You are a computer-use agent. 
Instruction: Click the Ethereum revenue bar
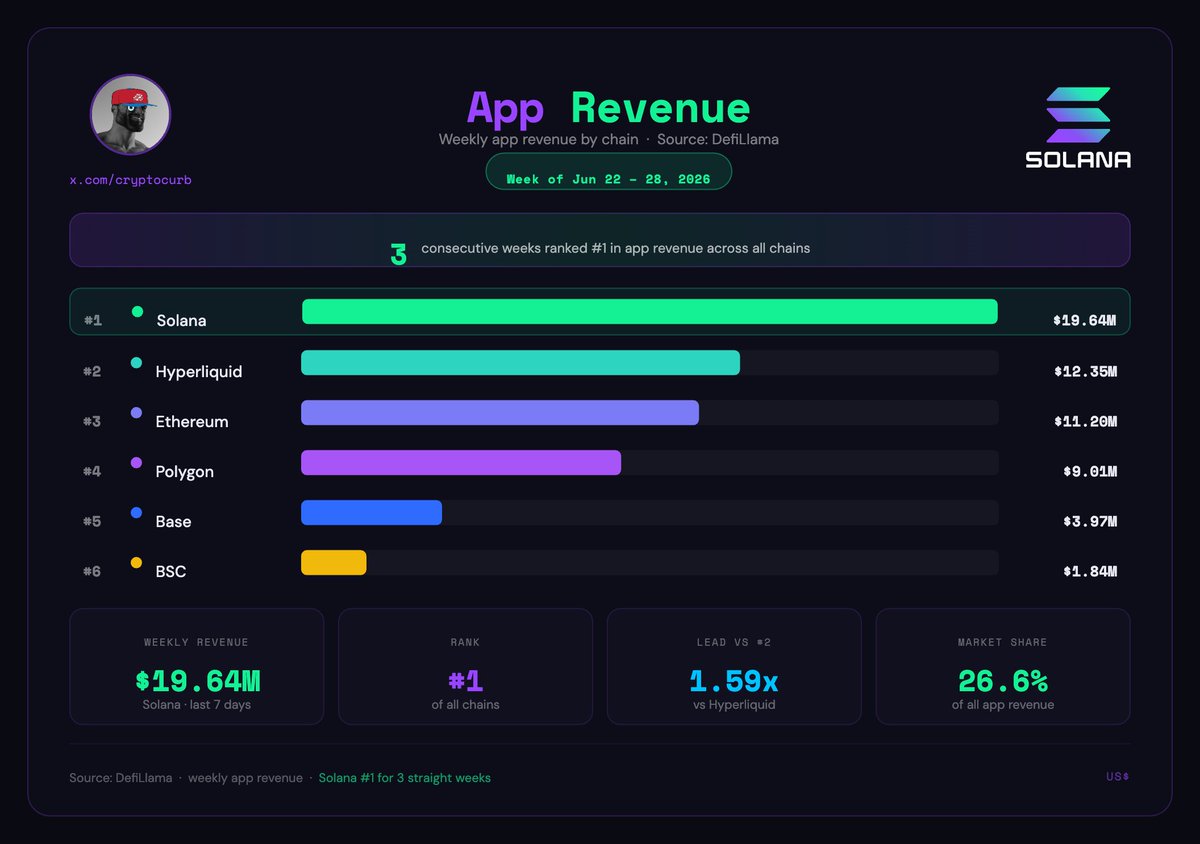pyautogui.click(x=500, y=412)
